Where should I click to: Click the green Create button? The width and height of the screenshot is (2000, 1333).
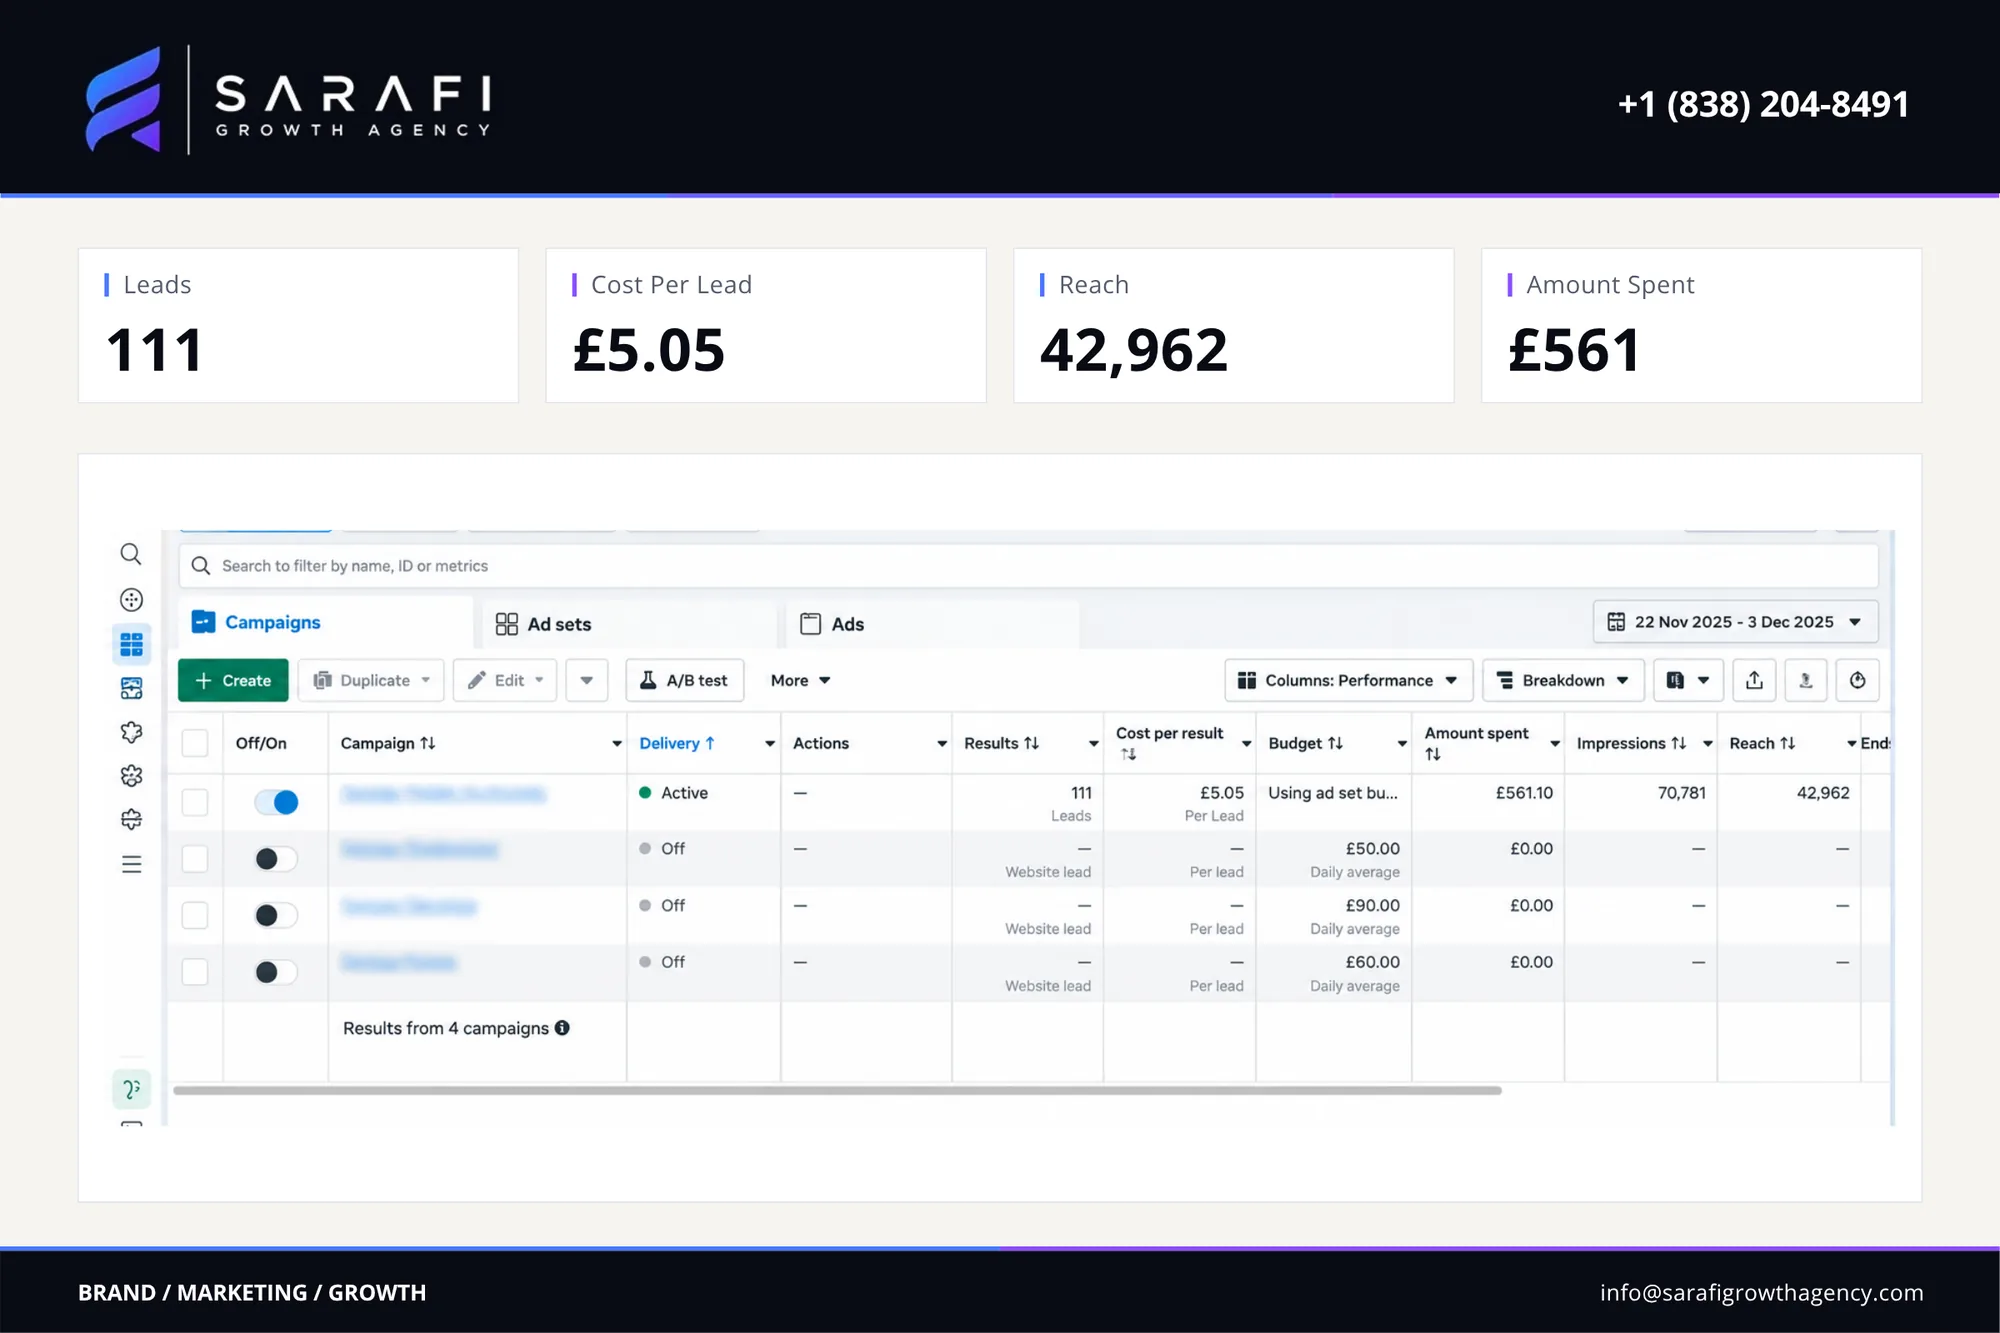233,680
